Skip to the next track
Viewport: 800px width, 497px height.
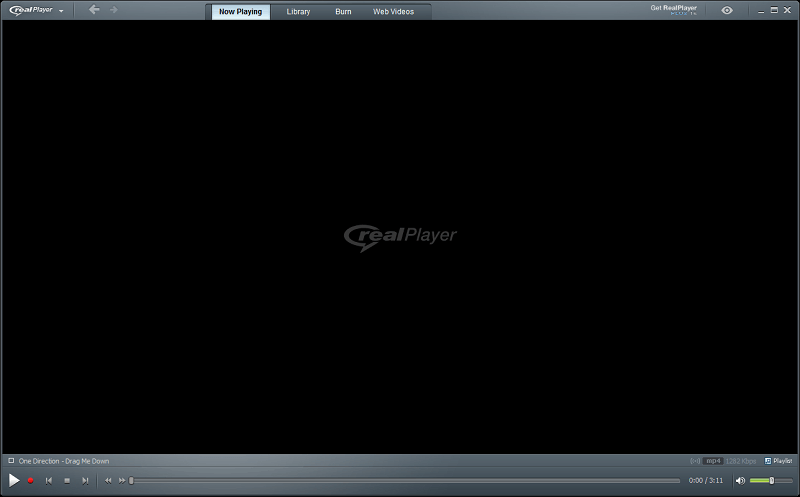pos(85,481)
